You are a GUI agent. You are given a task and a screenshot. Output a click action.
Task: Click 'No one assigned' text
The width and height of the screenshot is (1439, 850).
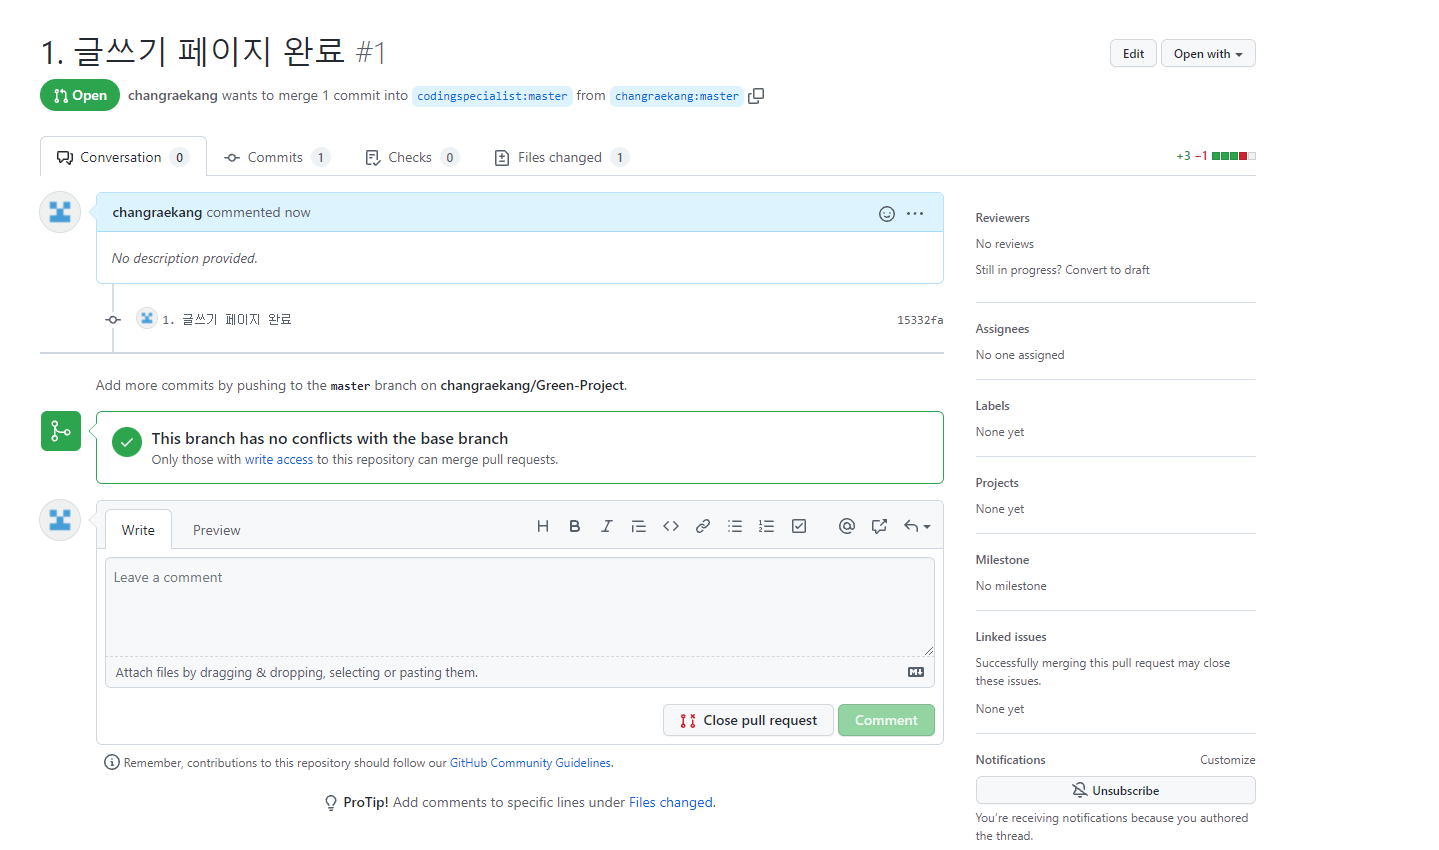1020,355
